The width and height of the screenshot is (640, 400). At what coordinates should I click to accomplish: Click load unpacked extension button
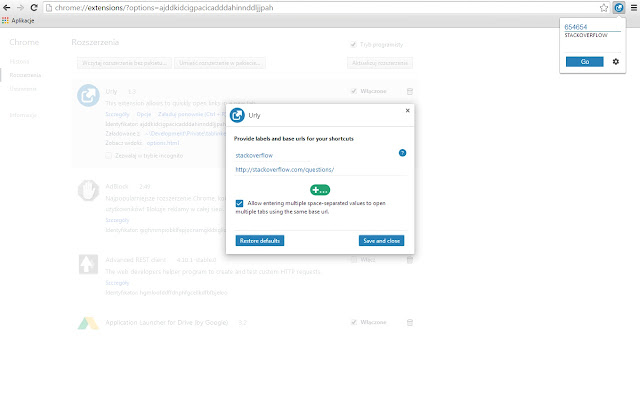(124, 63)
